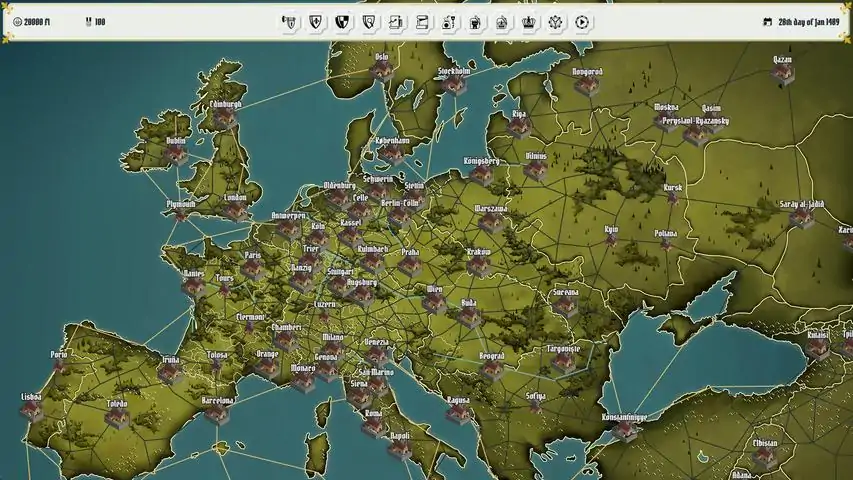Select the Beograd city building marker

click(492, 370)
